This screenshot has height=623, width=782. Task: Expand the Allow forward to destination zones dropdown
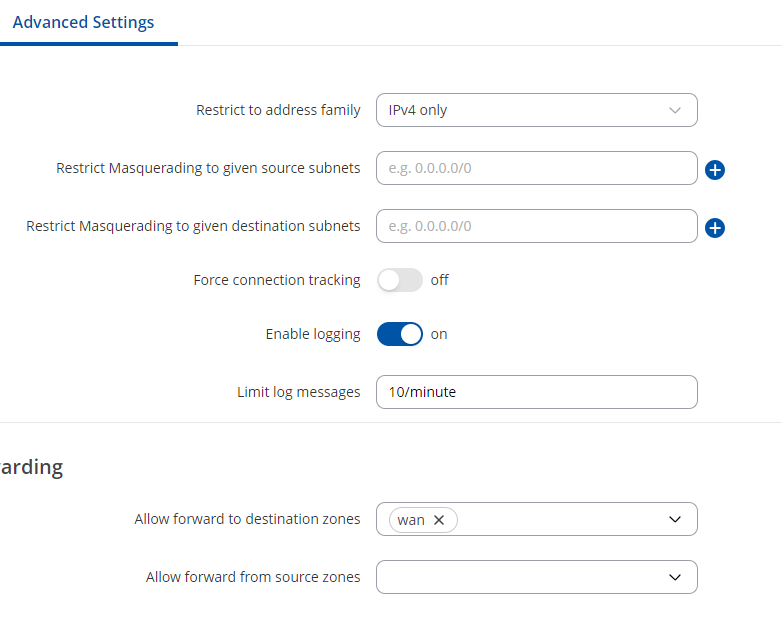click(x=674, y=519)
